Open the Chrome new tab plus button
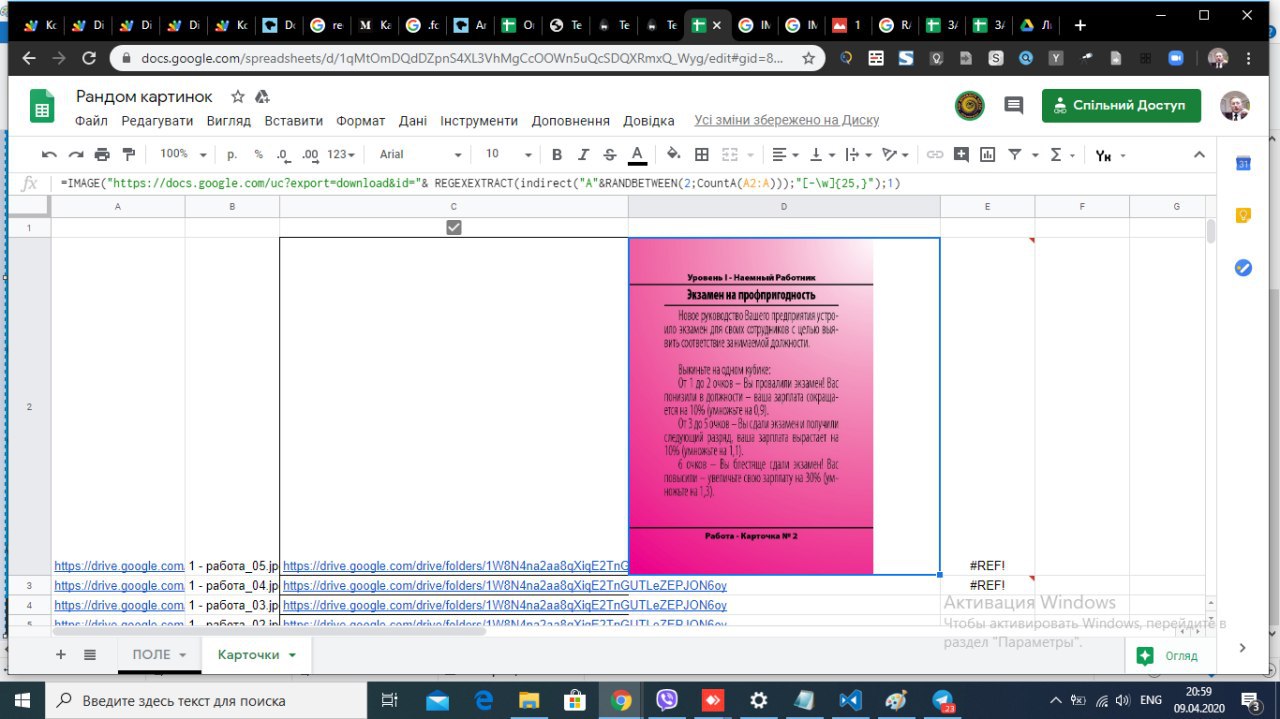This screenshot has height=719, width=1280. (1080, 25)
